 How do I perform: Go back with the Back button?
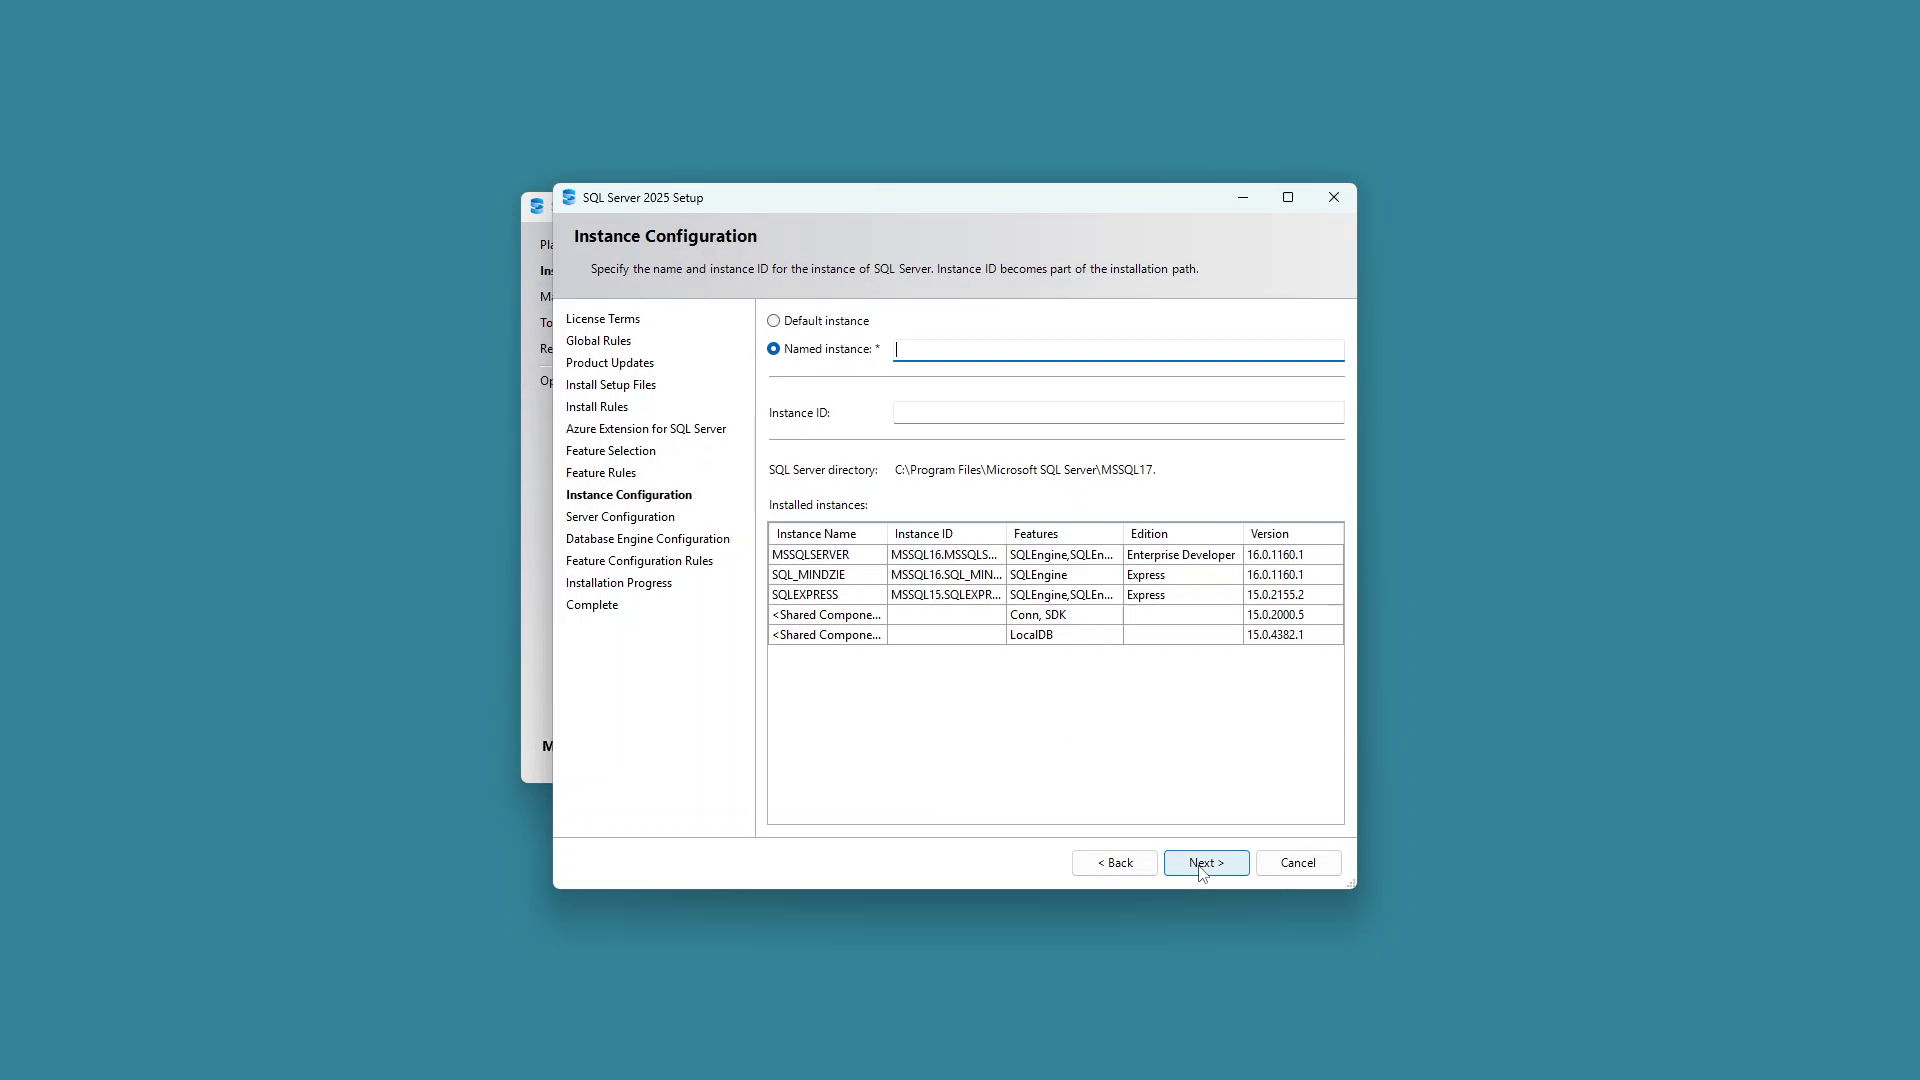[x=1114, y=863]
